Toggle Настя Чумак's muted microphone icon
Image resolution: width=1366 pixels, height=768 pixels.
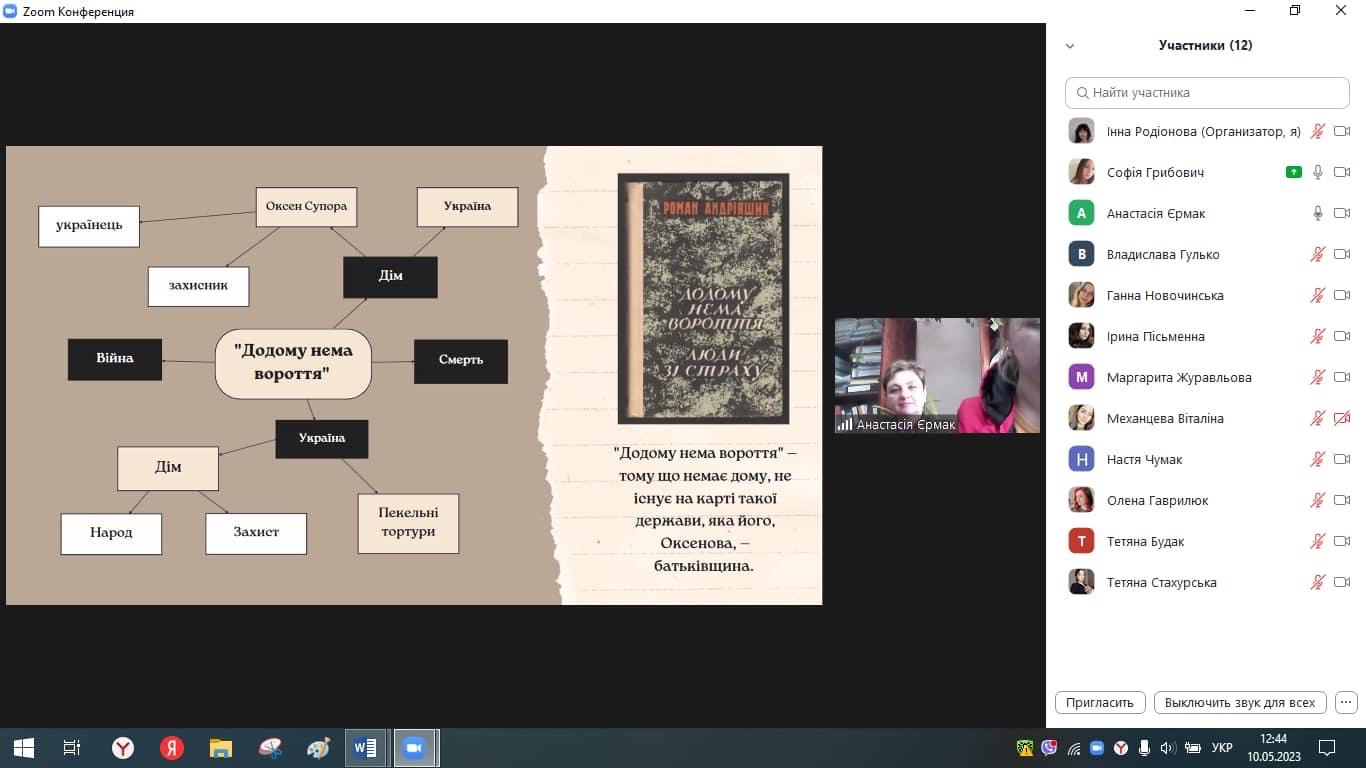[1318, 459]
